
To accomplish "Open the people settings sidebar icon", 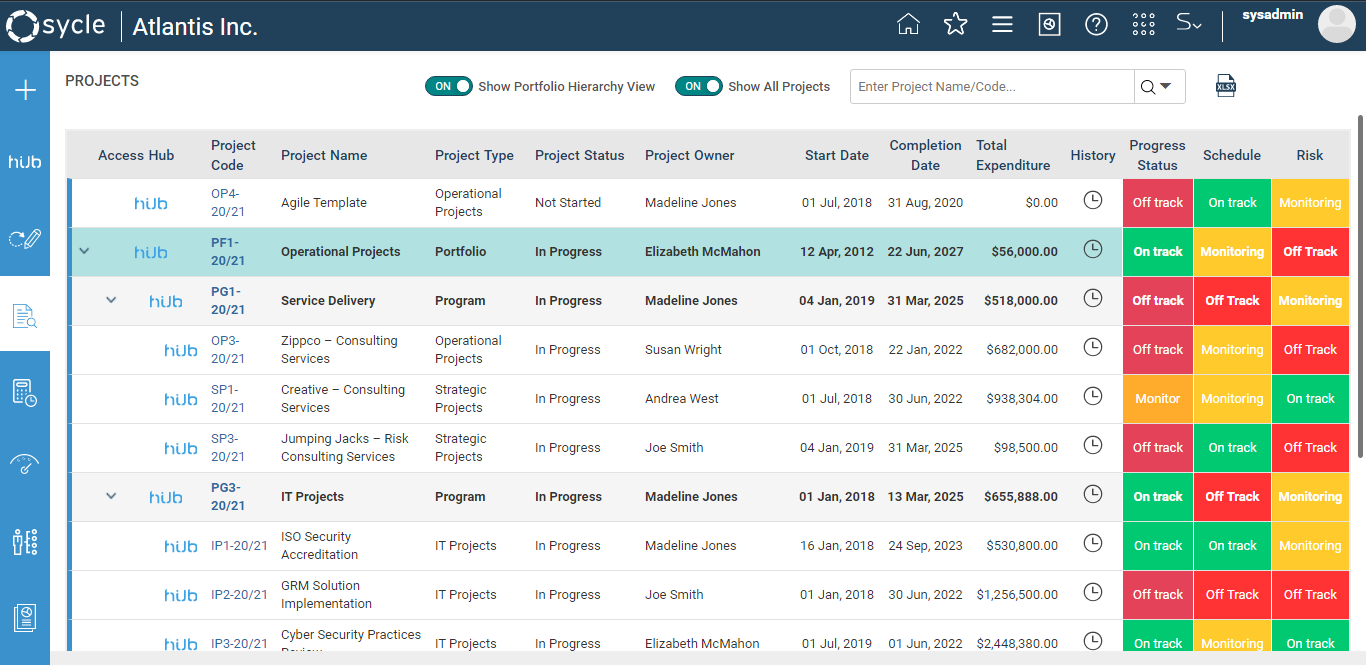I will [x=25, y=542].
